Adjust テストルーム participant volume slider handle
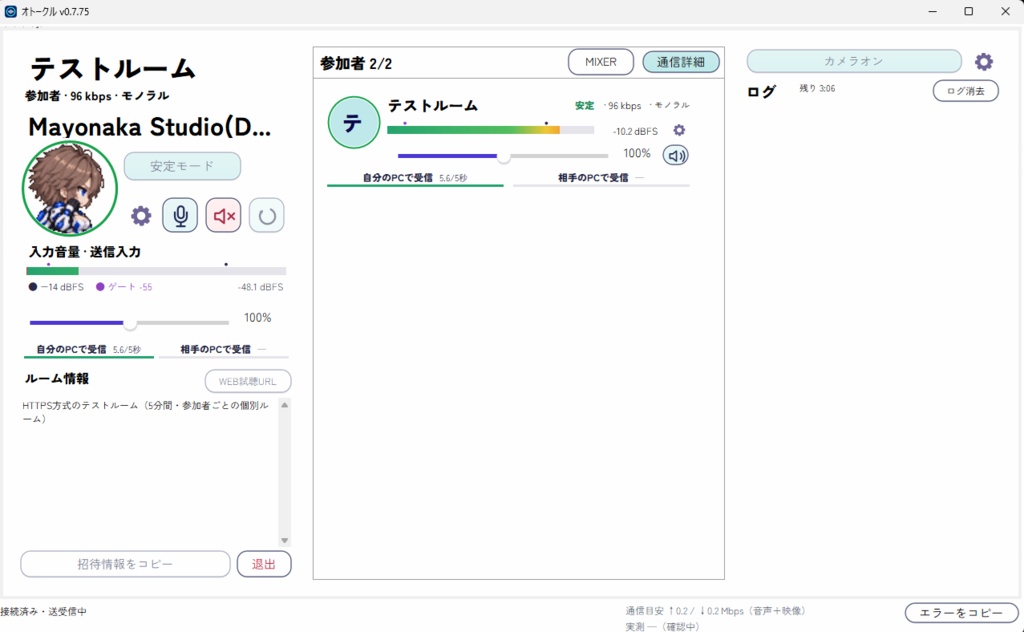This screenshot has width=1024, height=632. (504, 156)
